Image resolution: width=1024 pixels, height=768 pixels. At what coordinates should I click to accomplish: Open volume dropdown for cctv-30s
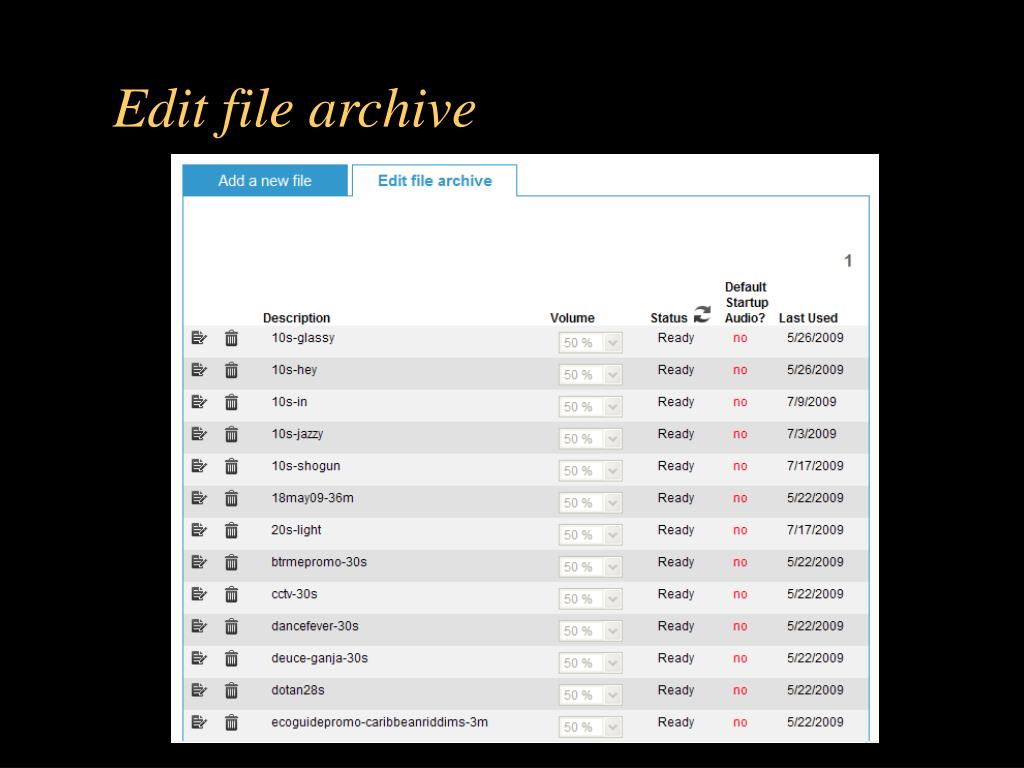click(590, 598)
